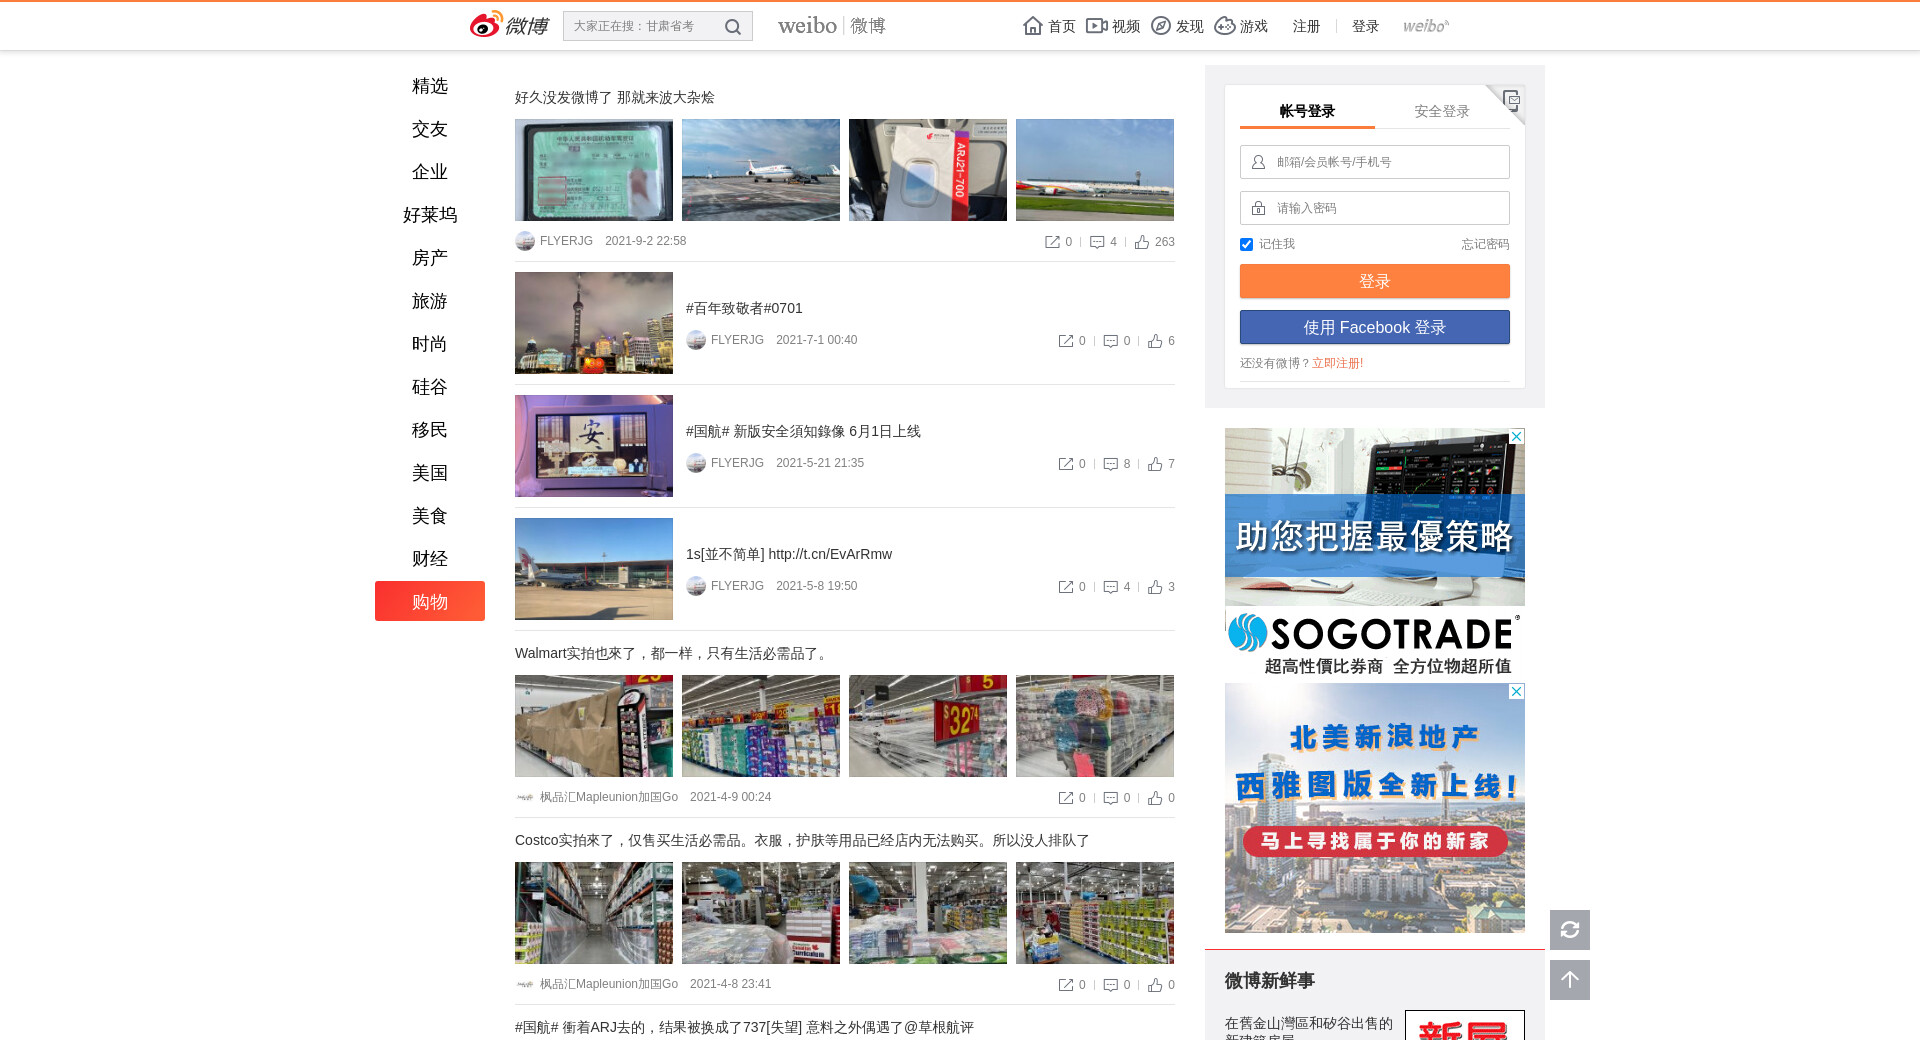Open the Walmart $32 price sign photo
This screenshot has height=1040, width=1920.
coord(928,726)
